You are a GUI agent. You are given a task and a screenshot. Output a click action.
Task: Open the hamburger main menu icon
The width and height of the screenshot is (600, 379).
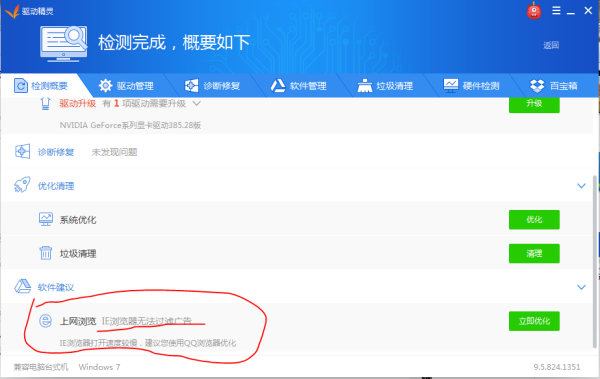(556, 10)
